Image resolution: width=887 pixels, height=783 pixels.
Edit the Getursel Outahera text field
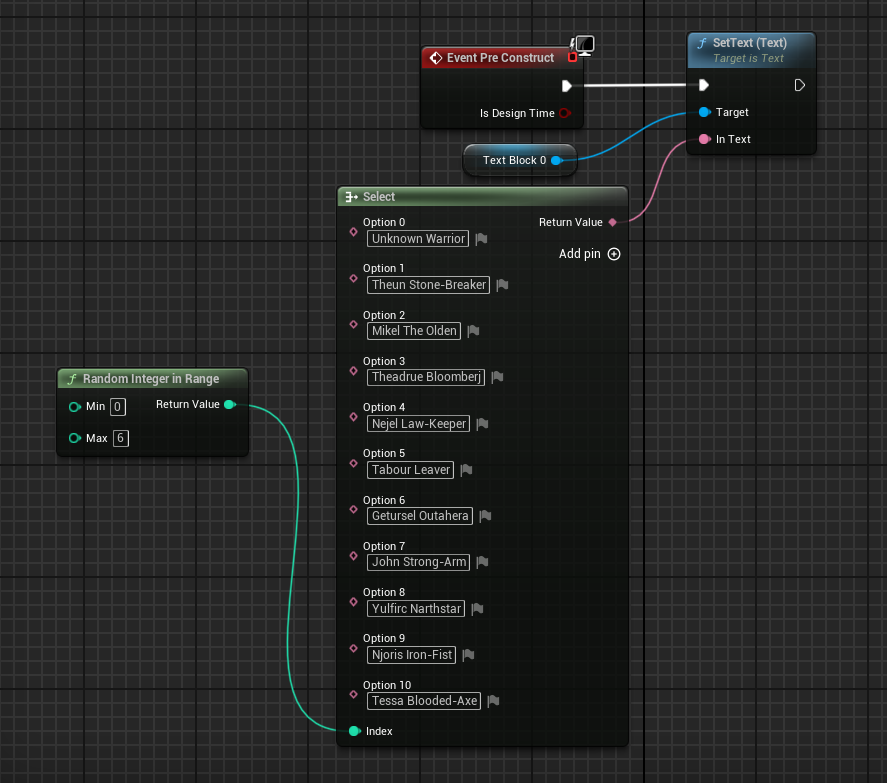pos(420,516)
